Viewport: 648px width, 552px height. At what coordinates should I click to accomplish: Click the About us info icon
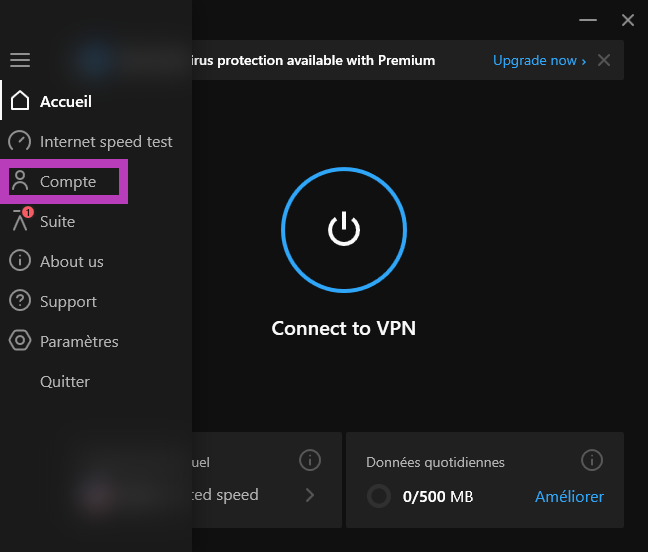point(20,260)
